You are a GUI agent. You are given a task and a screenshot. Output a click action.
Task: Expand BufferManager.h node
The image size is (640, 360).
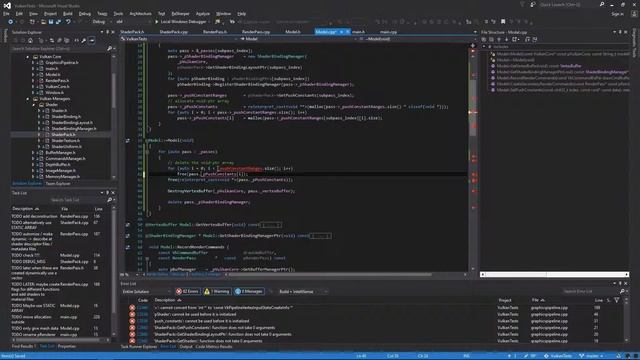point(33,153)
